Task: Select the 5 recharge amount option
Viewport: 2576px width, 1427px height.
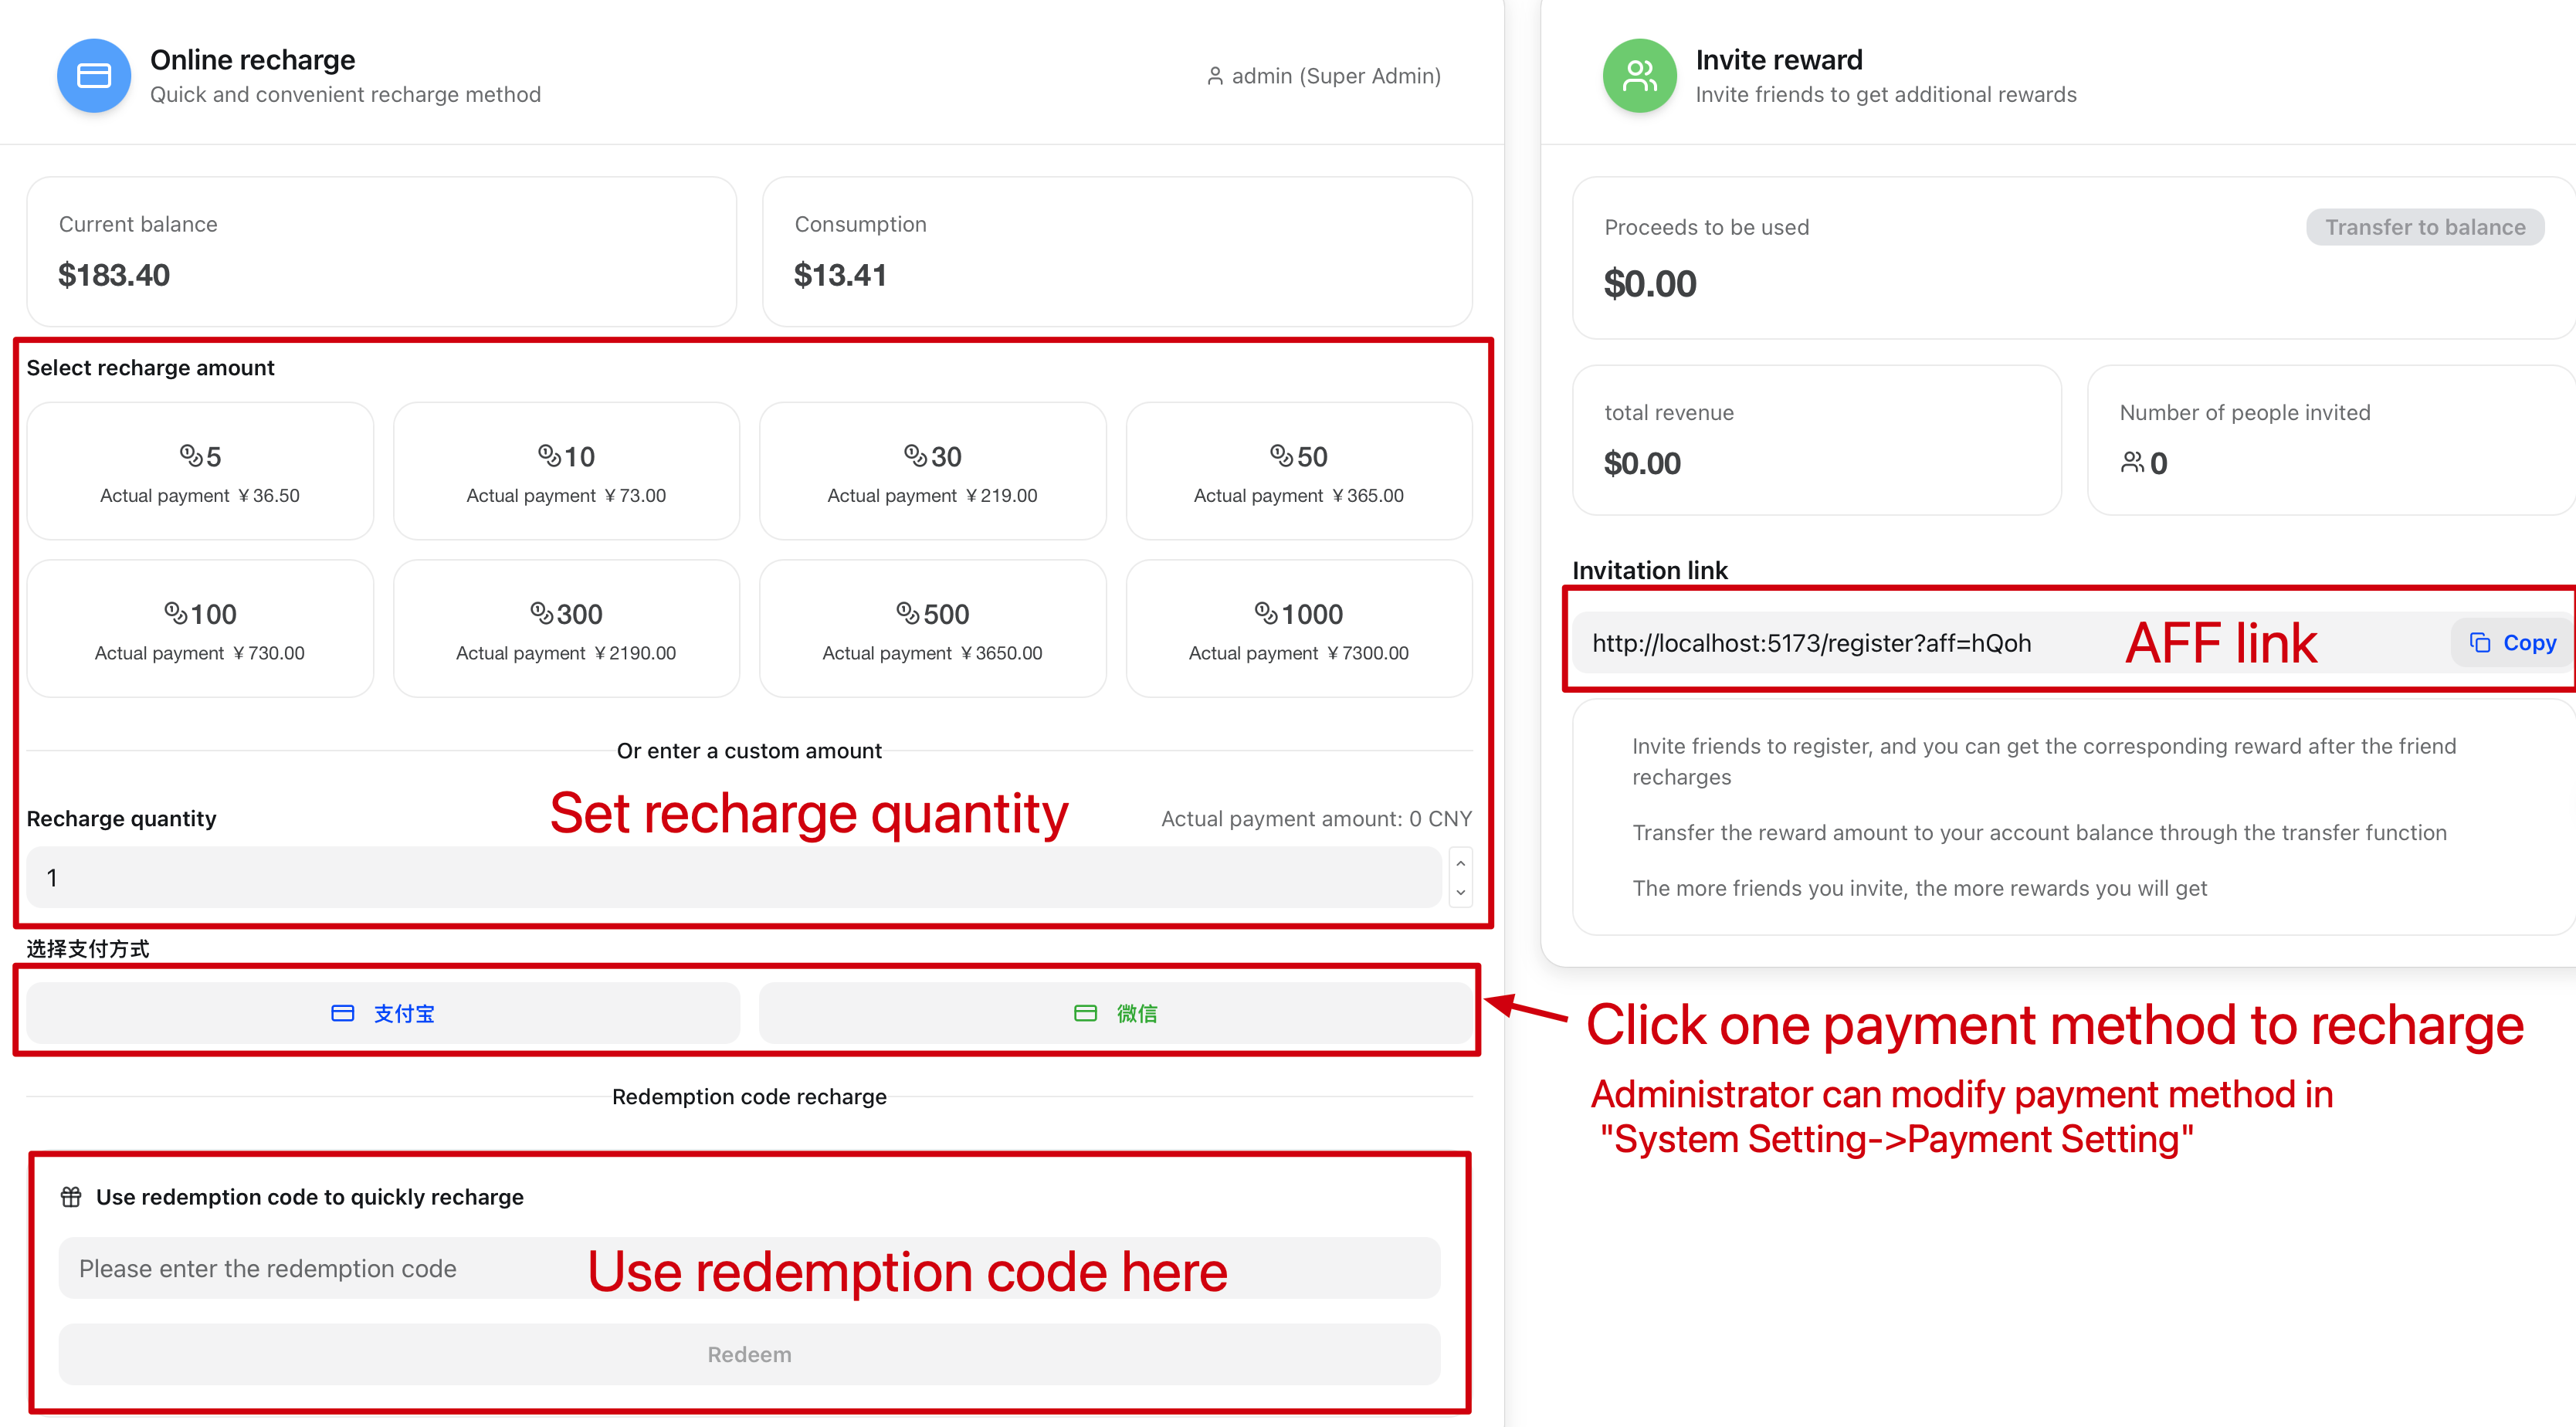Action: 200,472
